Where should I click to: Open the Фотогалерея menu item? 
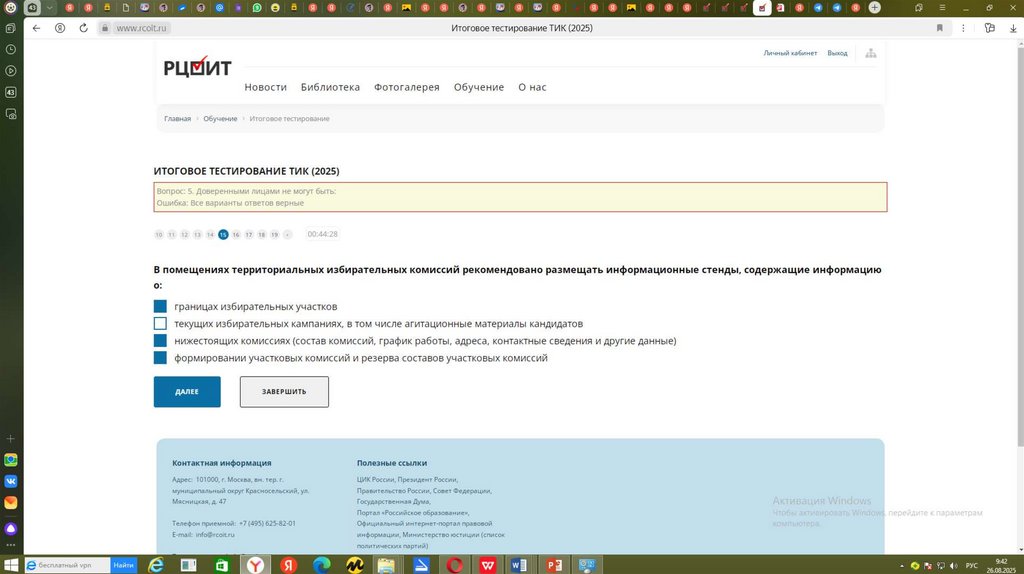[x=406, y=87]
